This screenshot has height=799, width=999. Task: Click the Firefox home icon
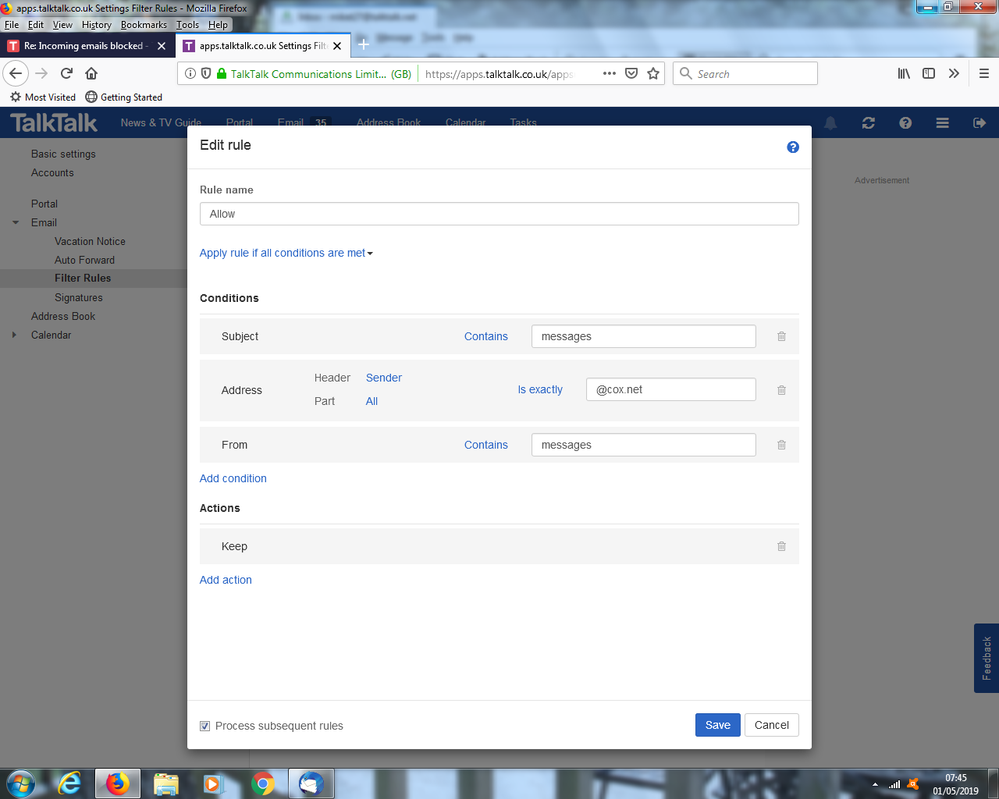tap(91, 74)
